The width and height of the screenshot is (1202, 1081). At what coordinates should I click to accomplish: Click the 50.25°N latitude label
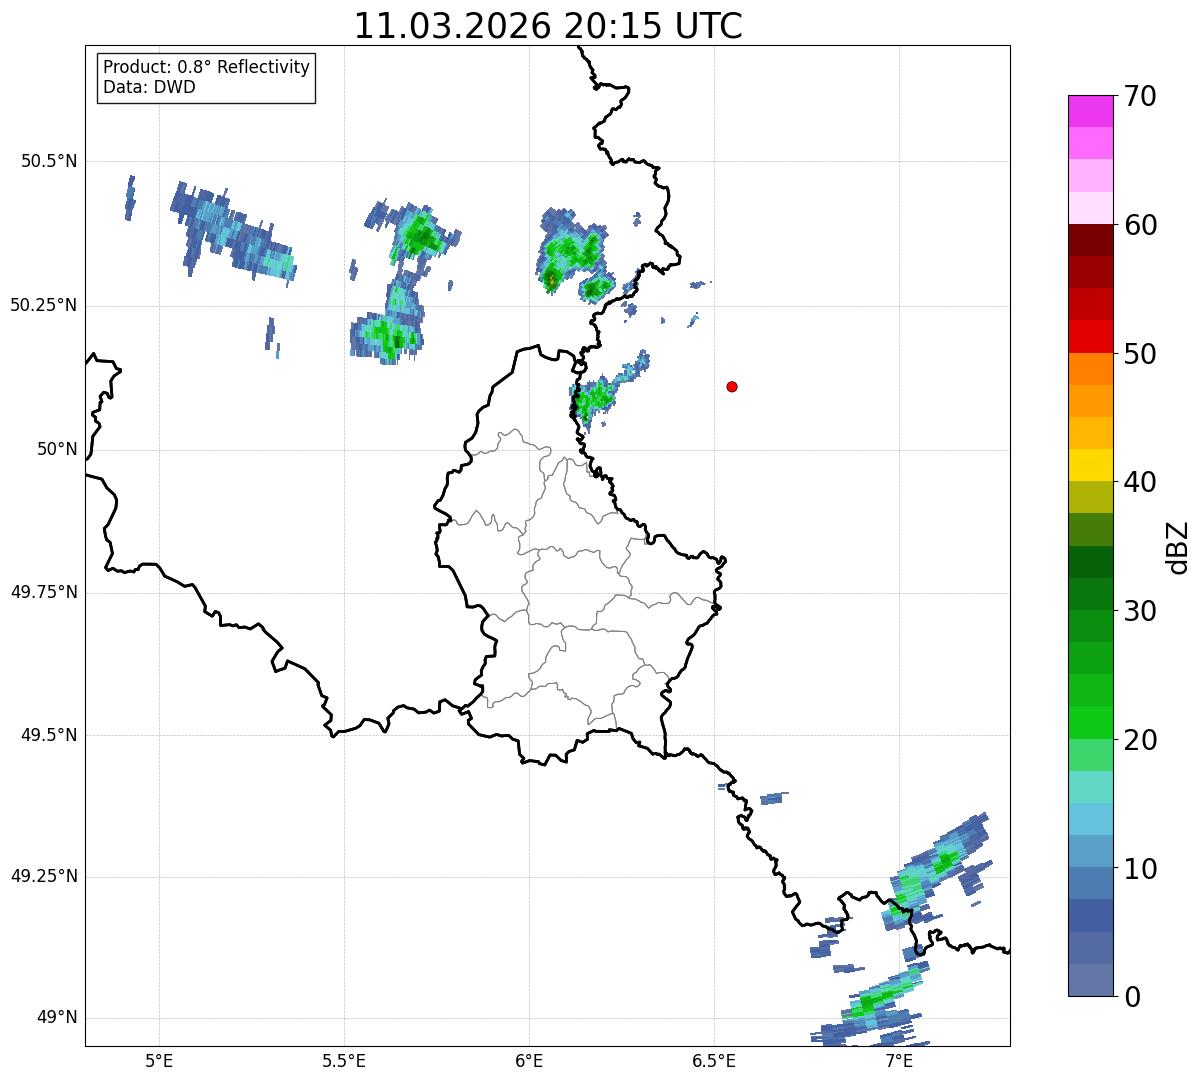(44, 305)
